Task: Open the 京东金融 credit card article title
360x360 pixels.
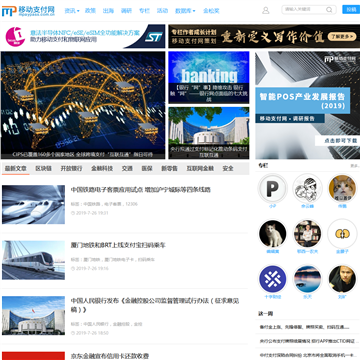Action: (110, 356)
